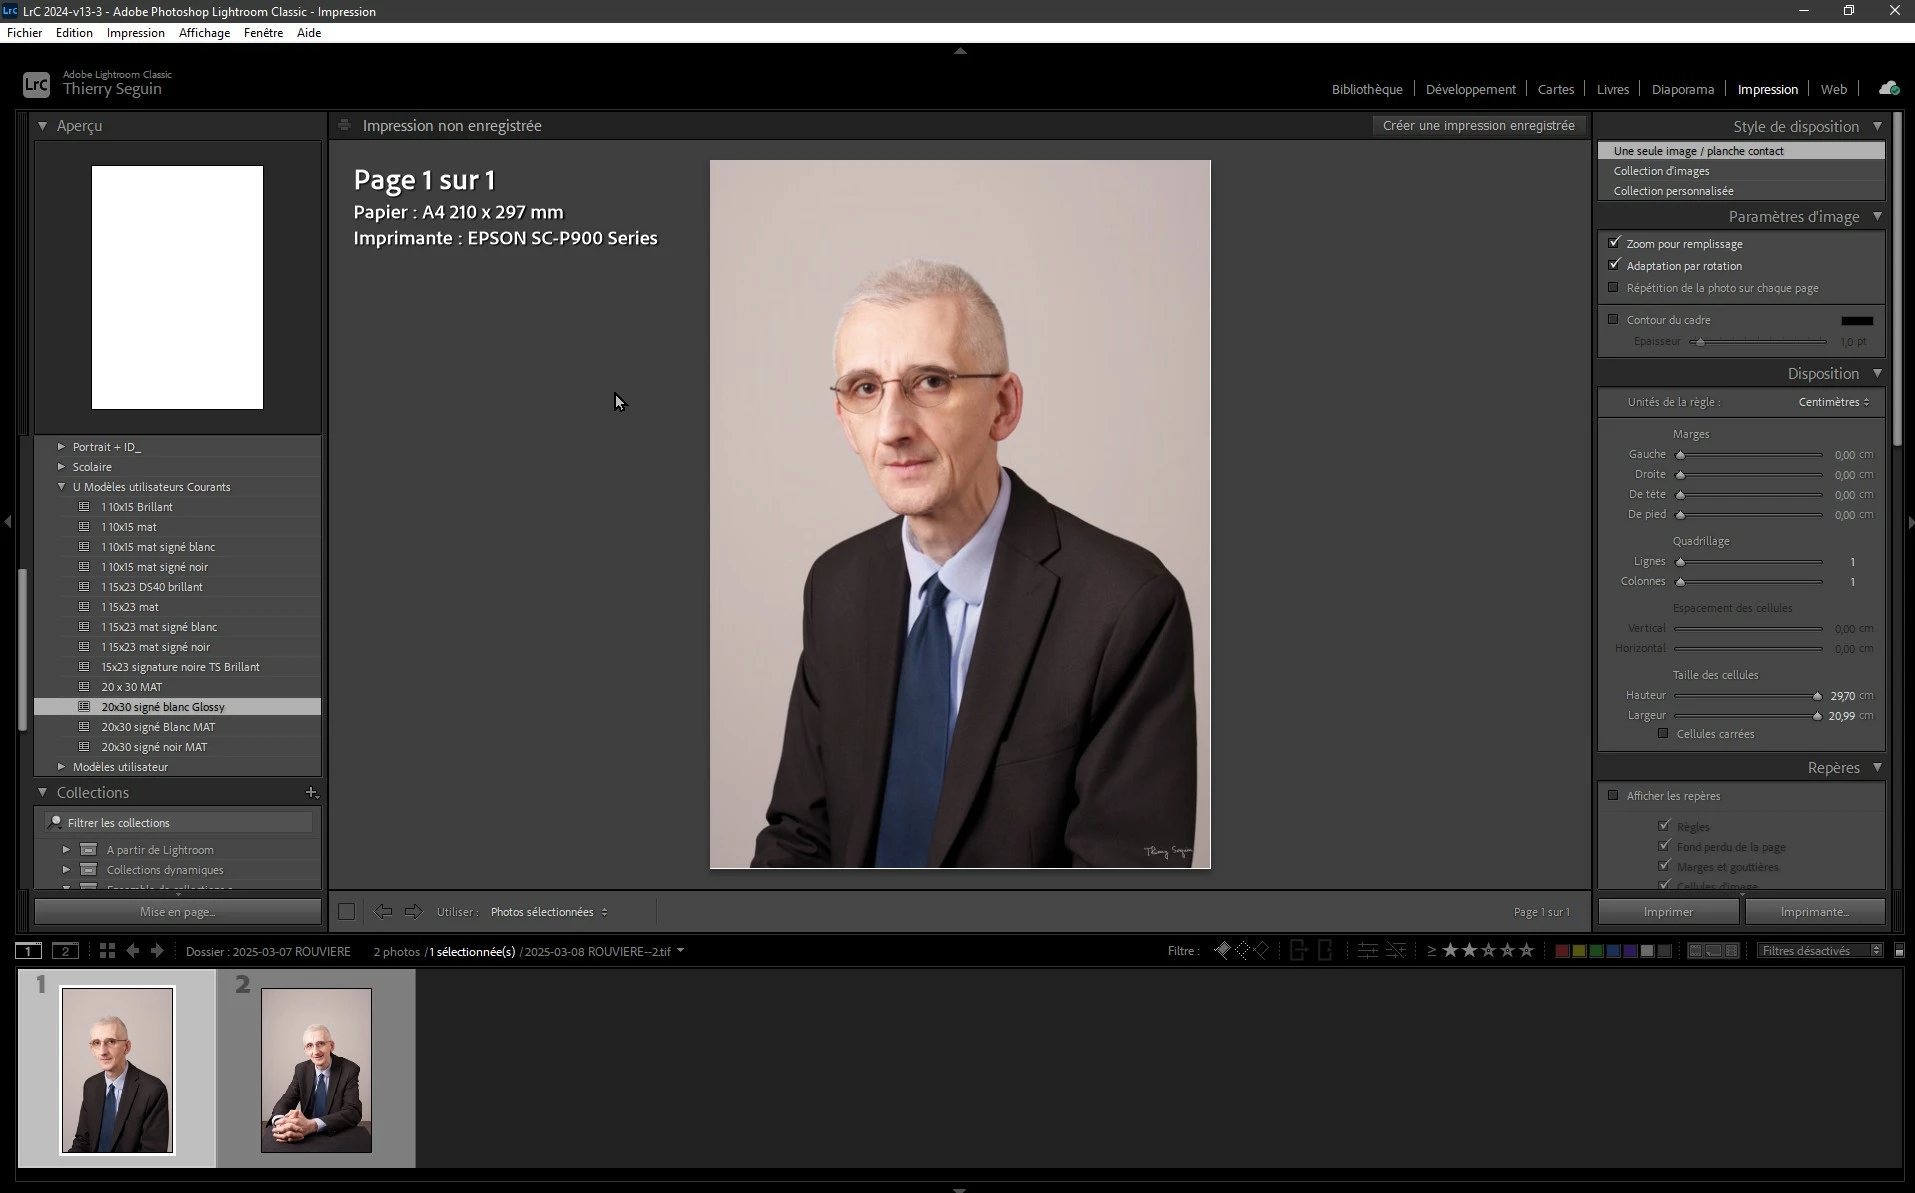Open Utiliser Photos sélectionnées dropdown
This screenshot has height=1193, width=1915.
(549, 912)
